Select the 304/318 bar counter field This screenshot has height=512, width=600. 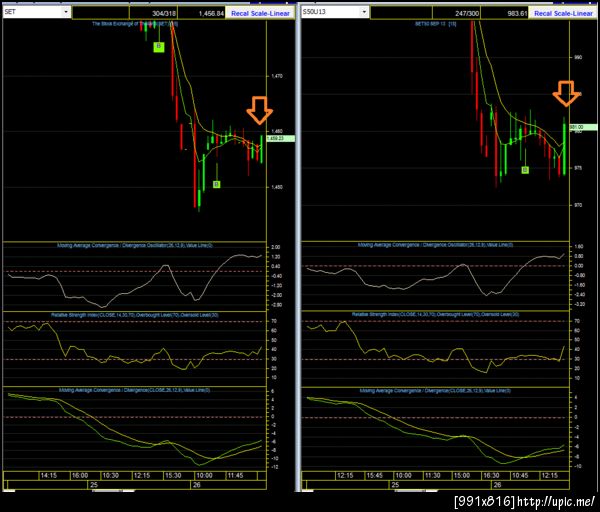coord(153,13)
